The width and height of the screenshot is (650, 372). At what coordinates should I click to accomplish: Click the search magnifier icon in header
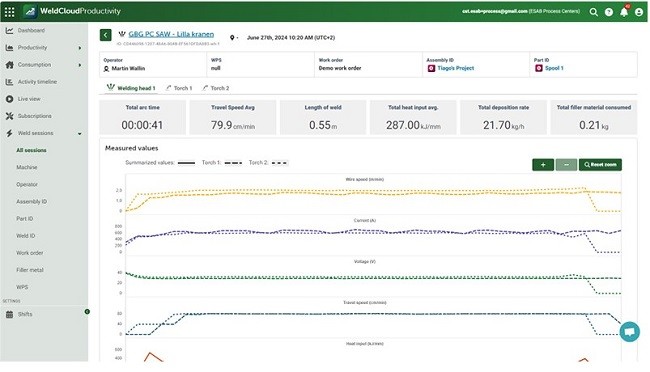594,12
